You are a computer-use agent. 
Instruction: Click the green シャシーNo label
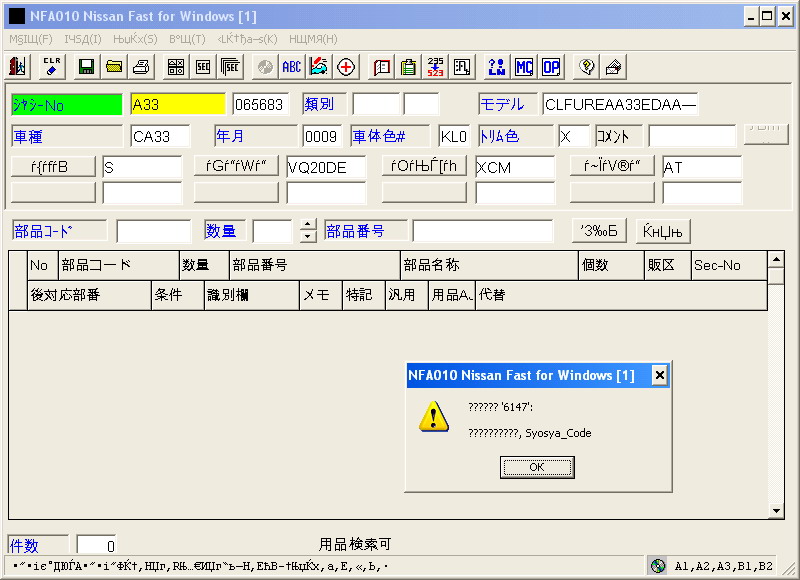point(66,105)
